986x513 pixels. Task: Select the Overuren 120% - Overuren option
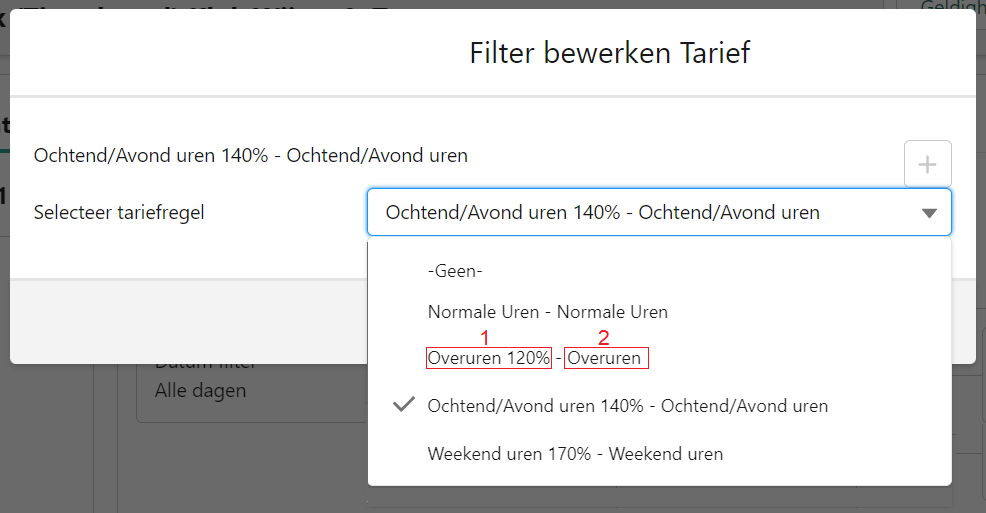[659, 358]
